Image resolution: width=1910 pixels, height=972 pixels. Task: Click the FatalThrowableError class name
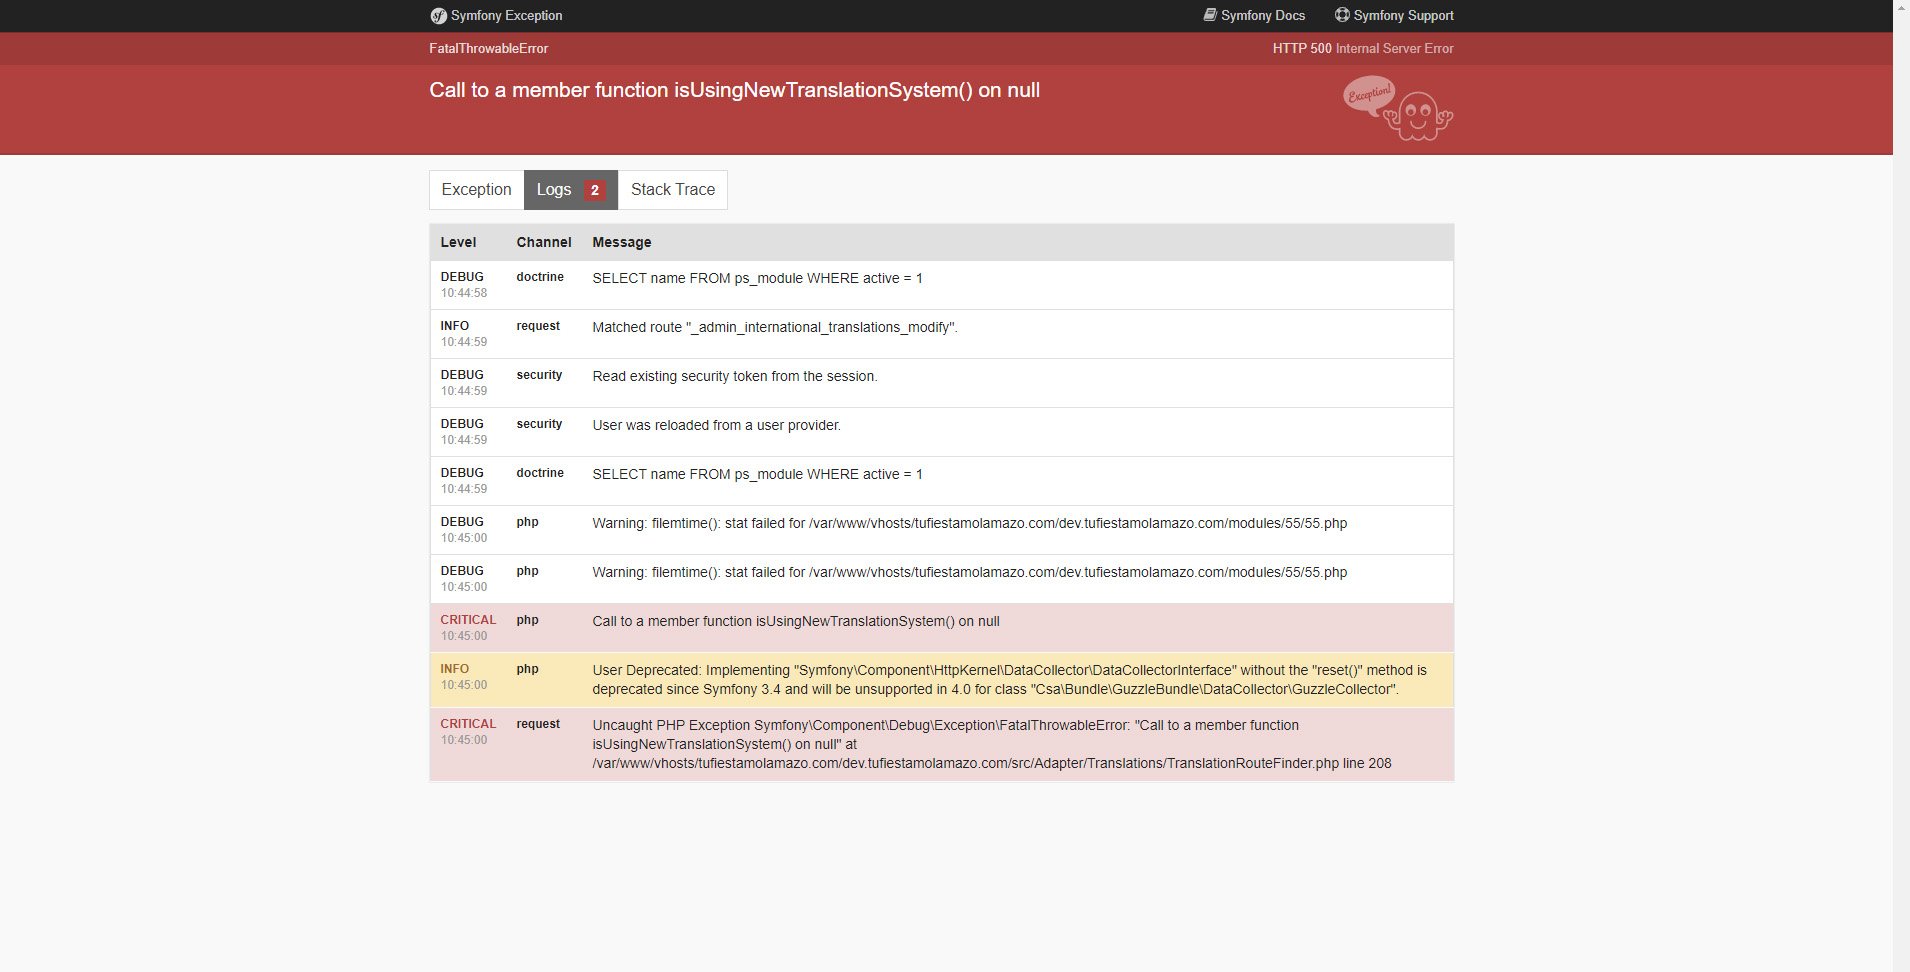pos(489,48)
